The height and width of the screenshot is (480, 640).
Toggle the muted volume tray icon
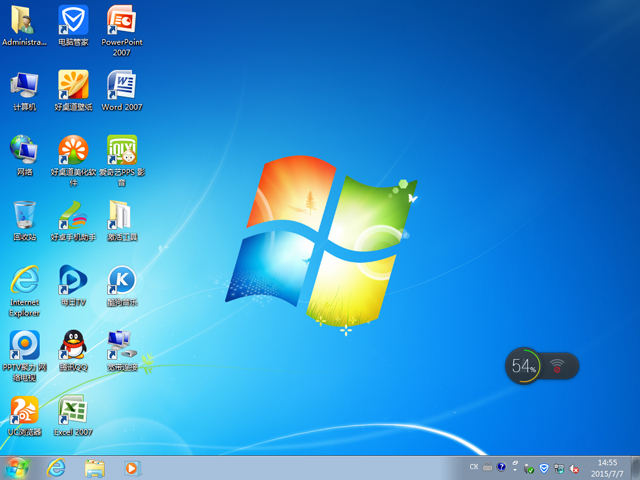pos(575,468)
